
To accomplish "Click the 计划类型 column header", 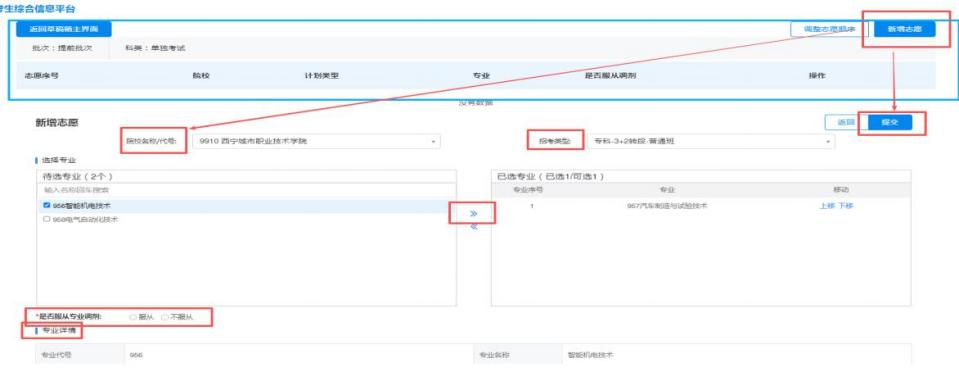I will point(322,75).
